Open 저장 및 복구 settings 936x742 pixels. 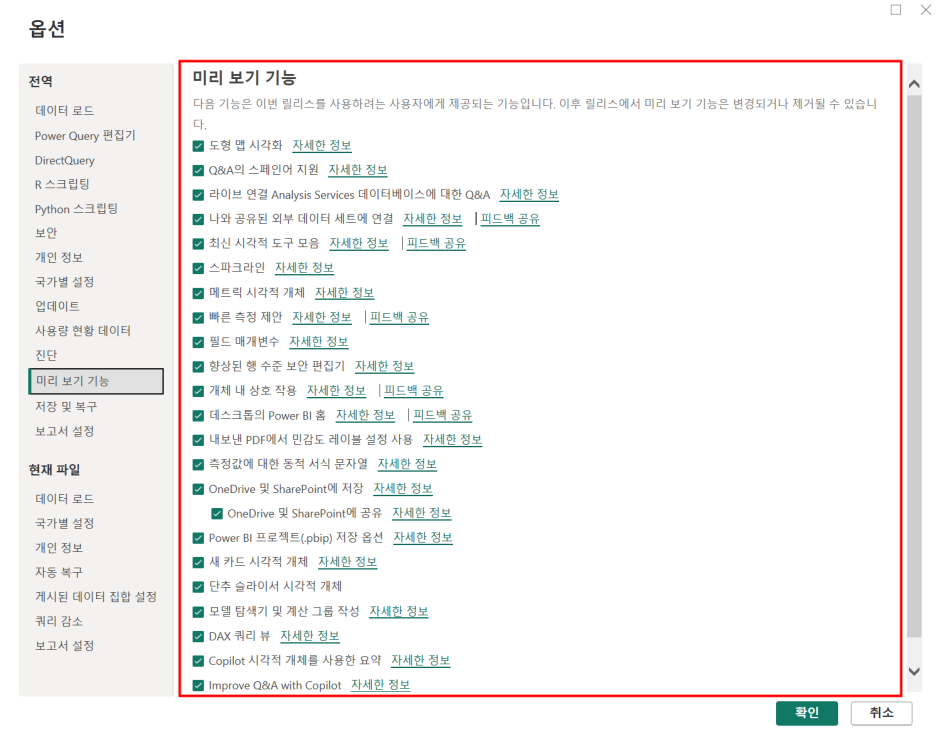click(x=66, y=407)
